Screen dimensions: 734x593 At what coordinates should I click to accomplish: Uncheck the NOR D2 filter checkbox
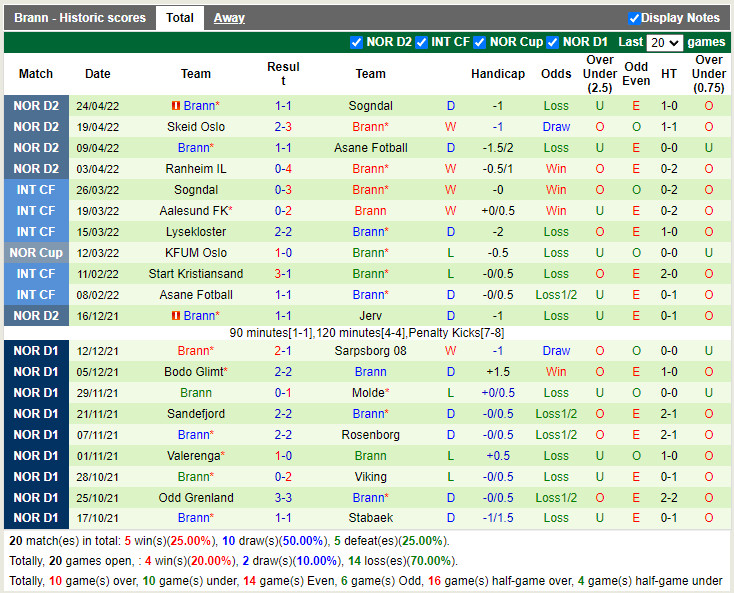point(356,42)
